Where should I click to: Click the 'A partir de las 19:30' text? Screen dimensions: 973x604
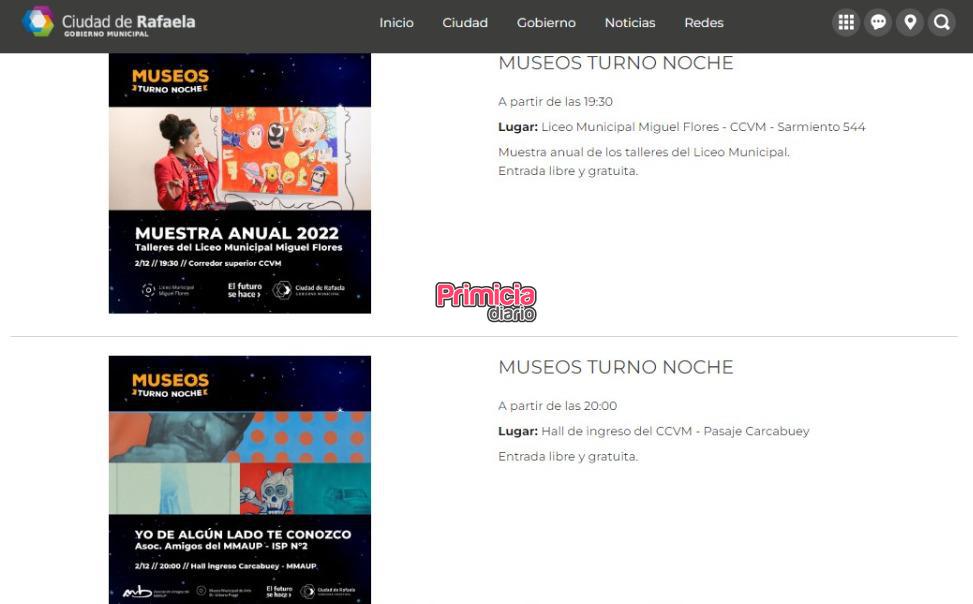555,102
